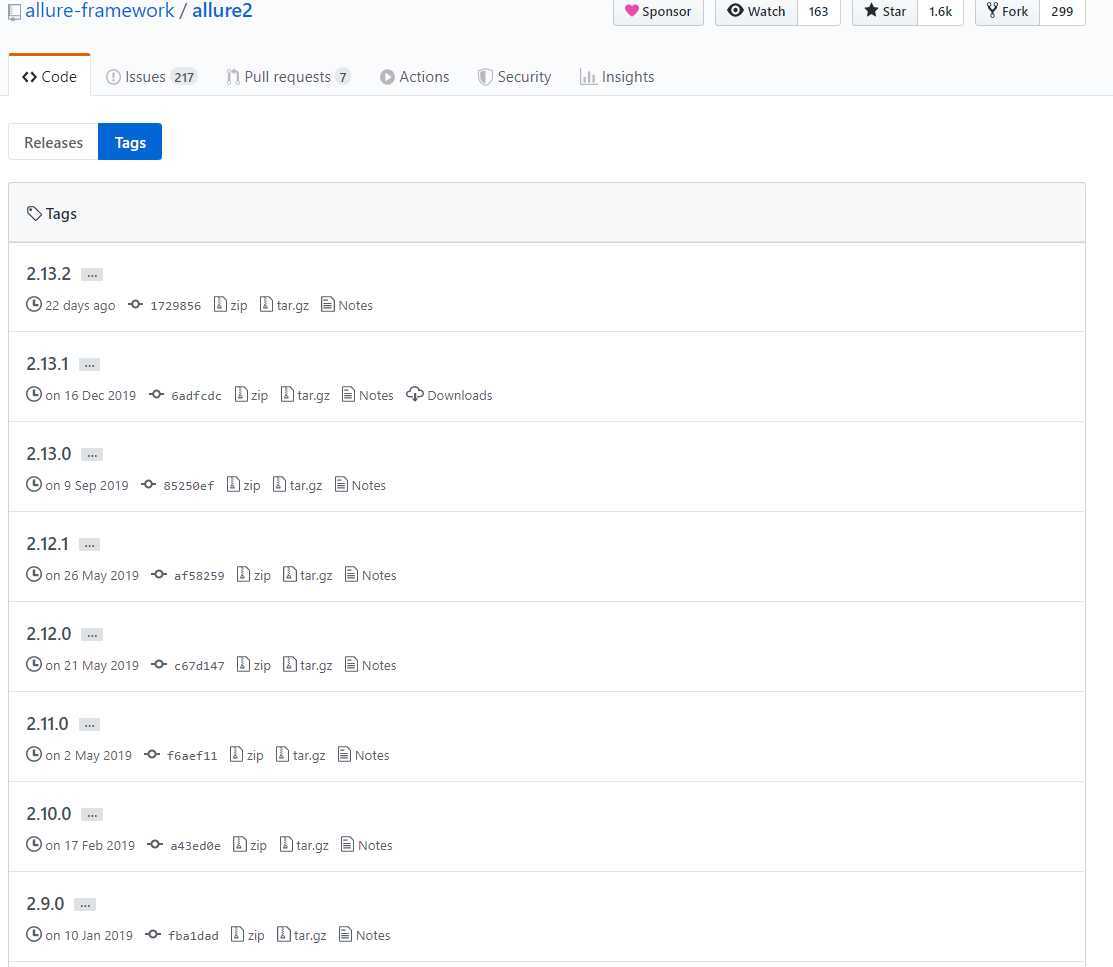
Task: Open tag 2.13.2
Action: [x=48, y=273]
